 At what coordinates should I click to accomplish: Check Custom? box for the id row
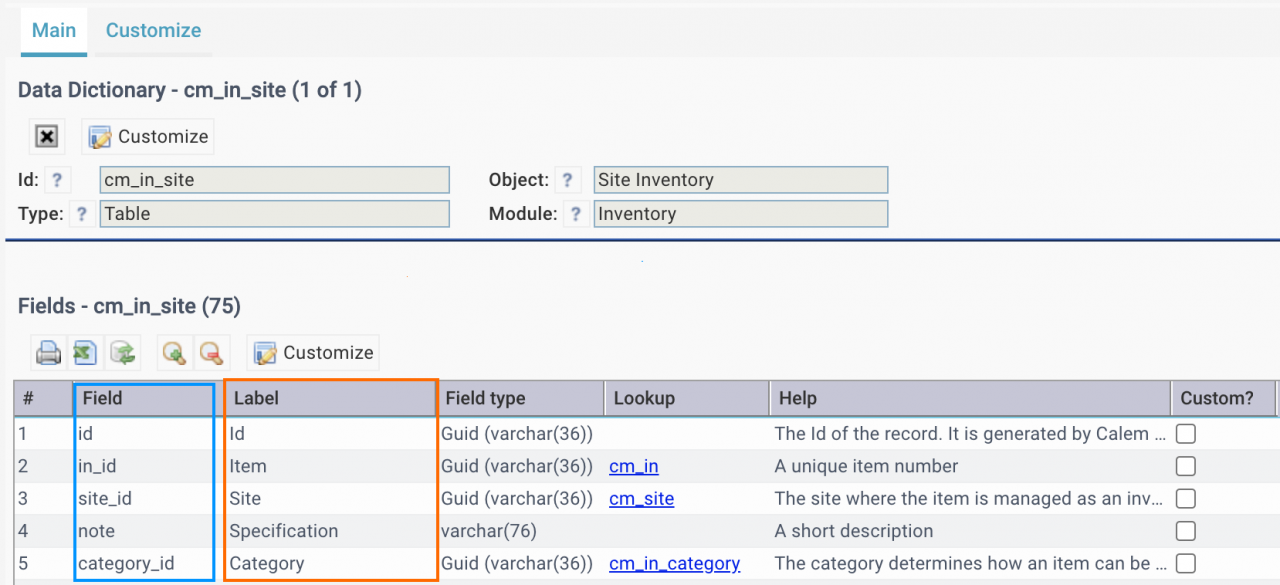click(1186, 434)
